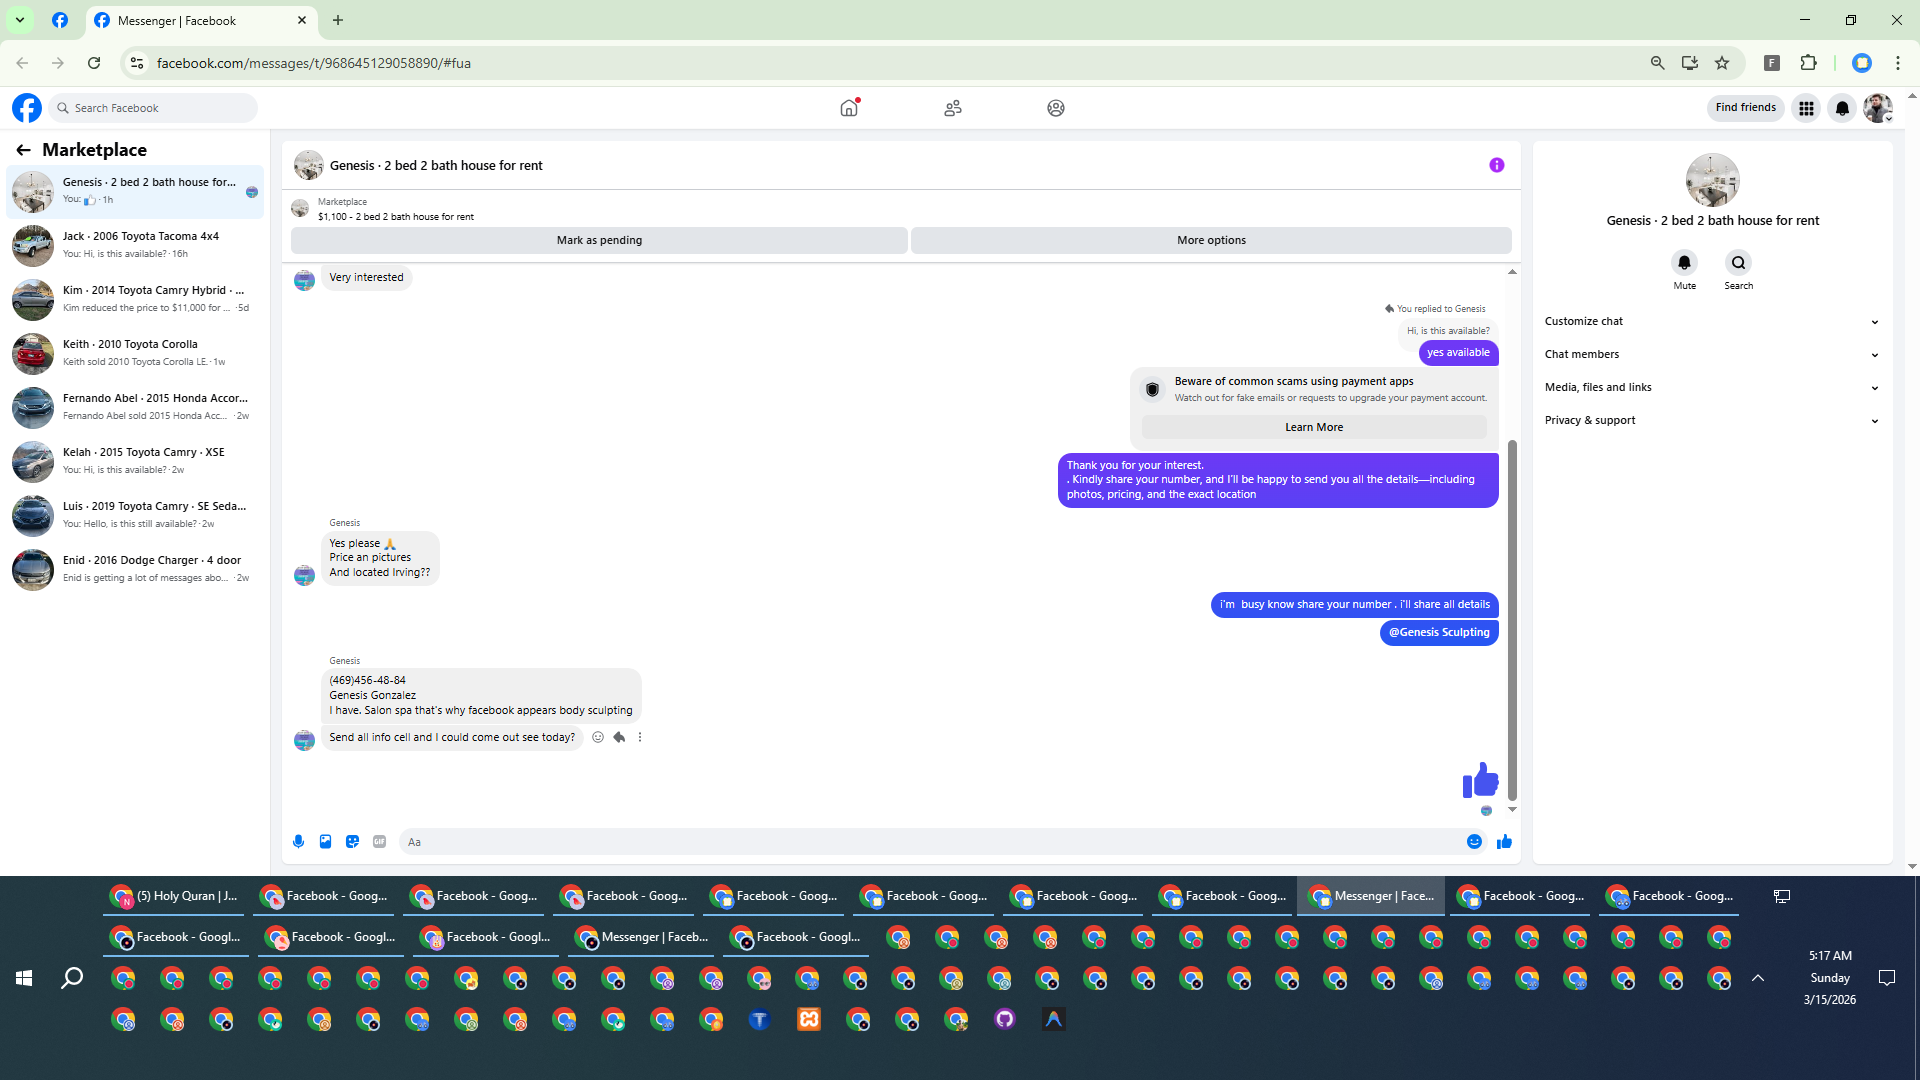Open the Chrome zoom magnifier icon
Image resolution: width=1920 pixels, height=1080 pixels.
tap(1658, 63)
